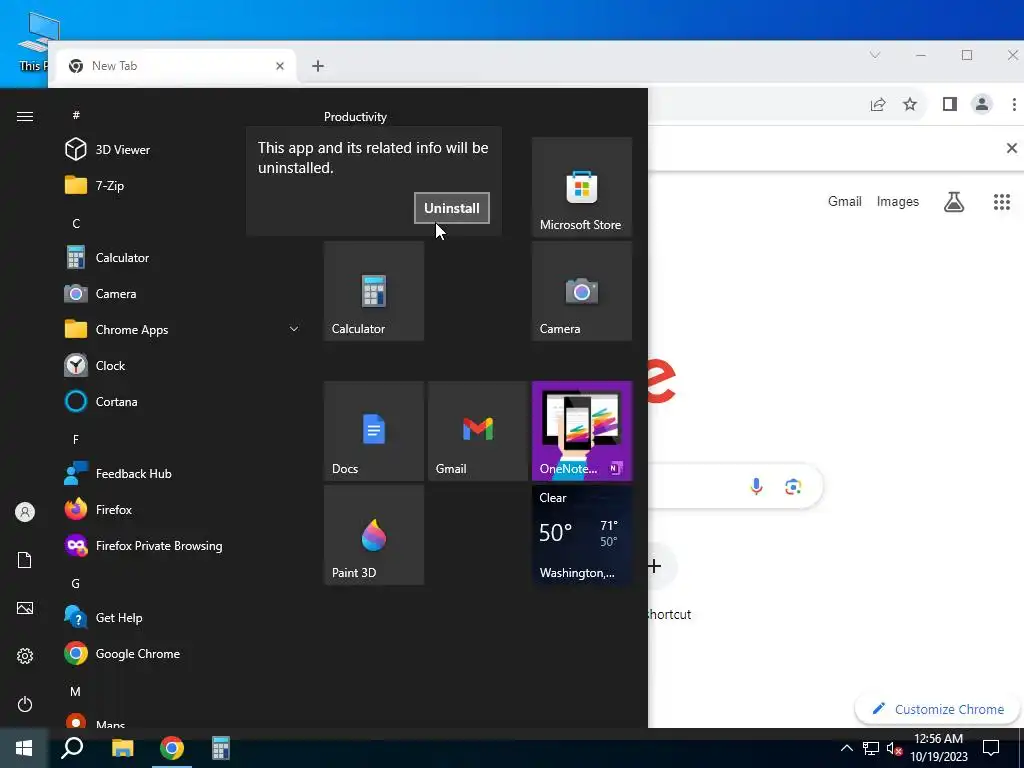The height and width of the screenshot is (768, 1024).
Task: Open Documents from the Start sidebar
Action: click(25, 560)
